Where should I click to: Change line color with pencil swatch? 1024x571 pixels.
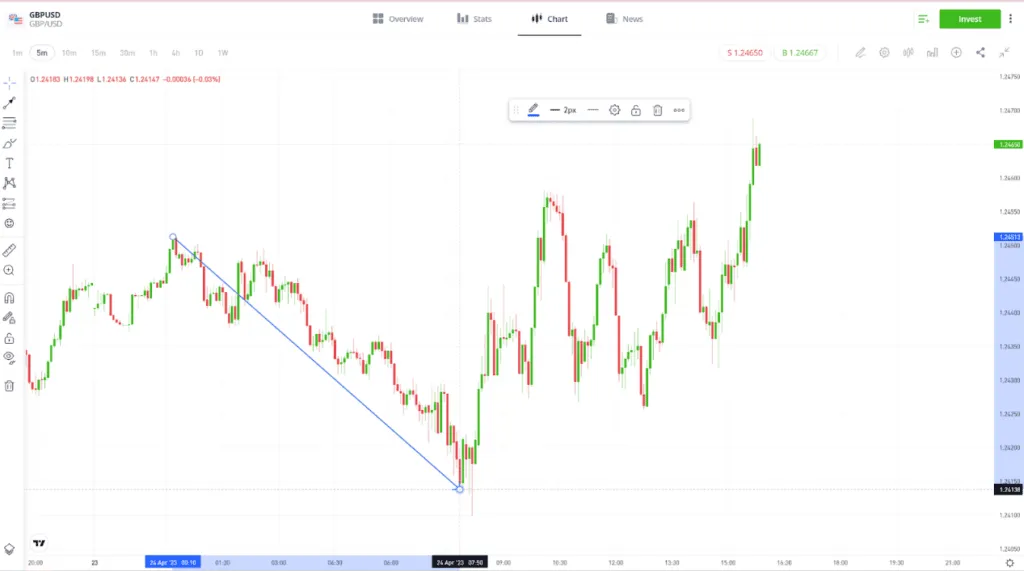(x=533, y=110)
